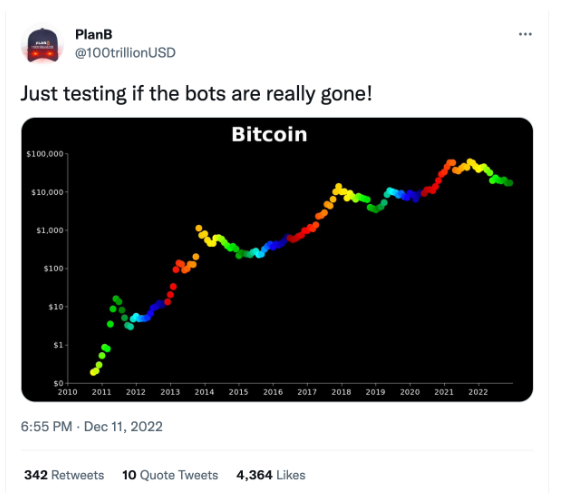View the 342 Retweets list
This screenshot has height=500, width=588.
(64, 475)
